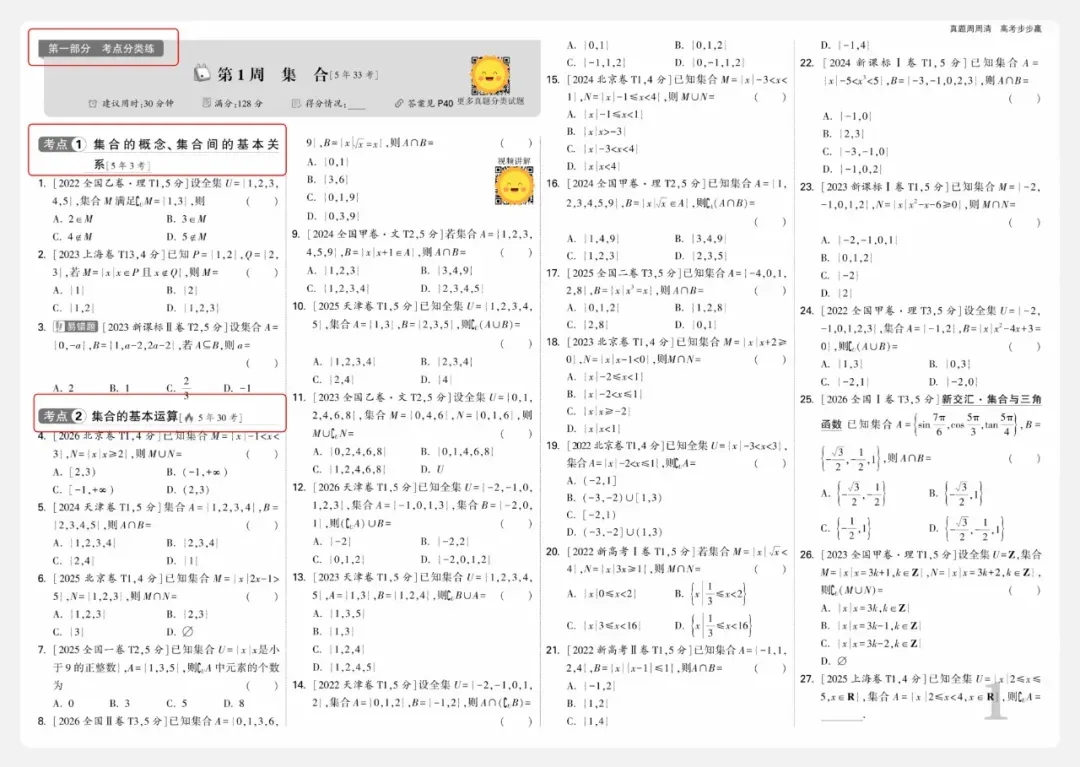
Task: Select option "D. {x|x<1}" of question 18
Action: (593, 428)
